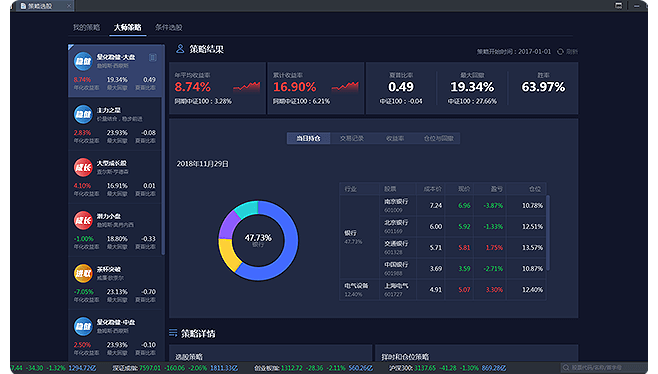Screen dimensions: 658x374
Task: Select the 南京银行 row in holdings table
Action: (443, 206)
